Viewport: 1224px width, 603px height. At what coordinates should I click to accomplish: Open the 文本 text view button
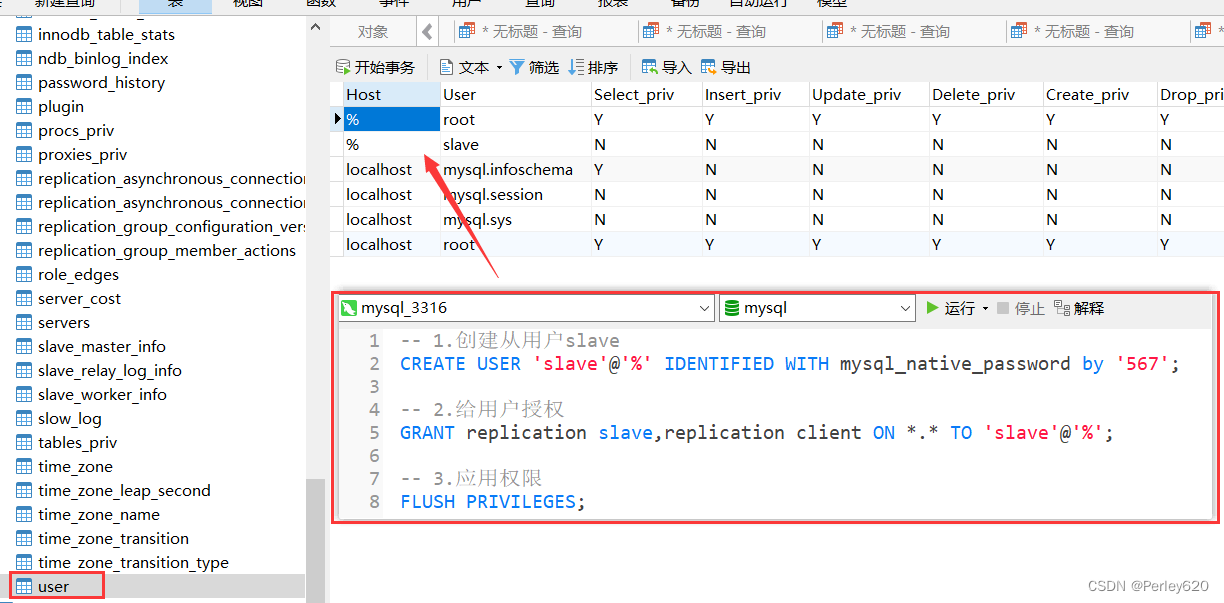(465, 67)
